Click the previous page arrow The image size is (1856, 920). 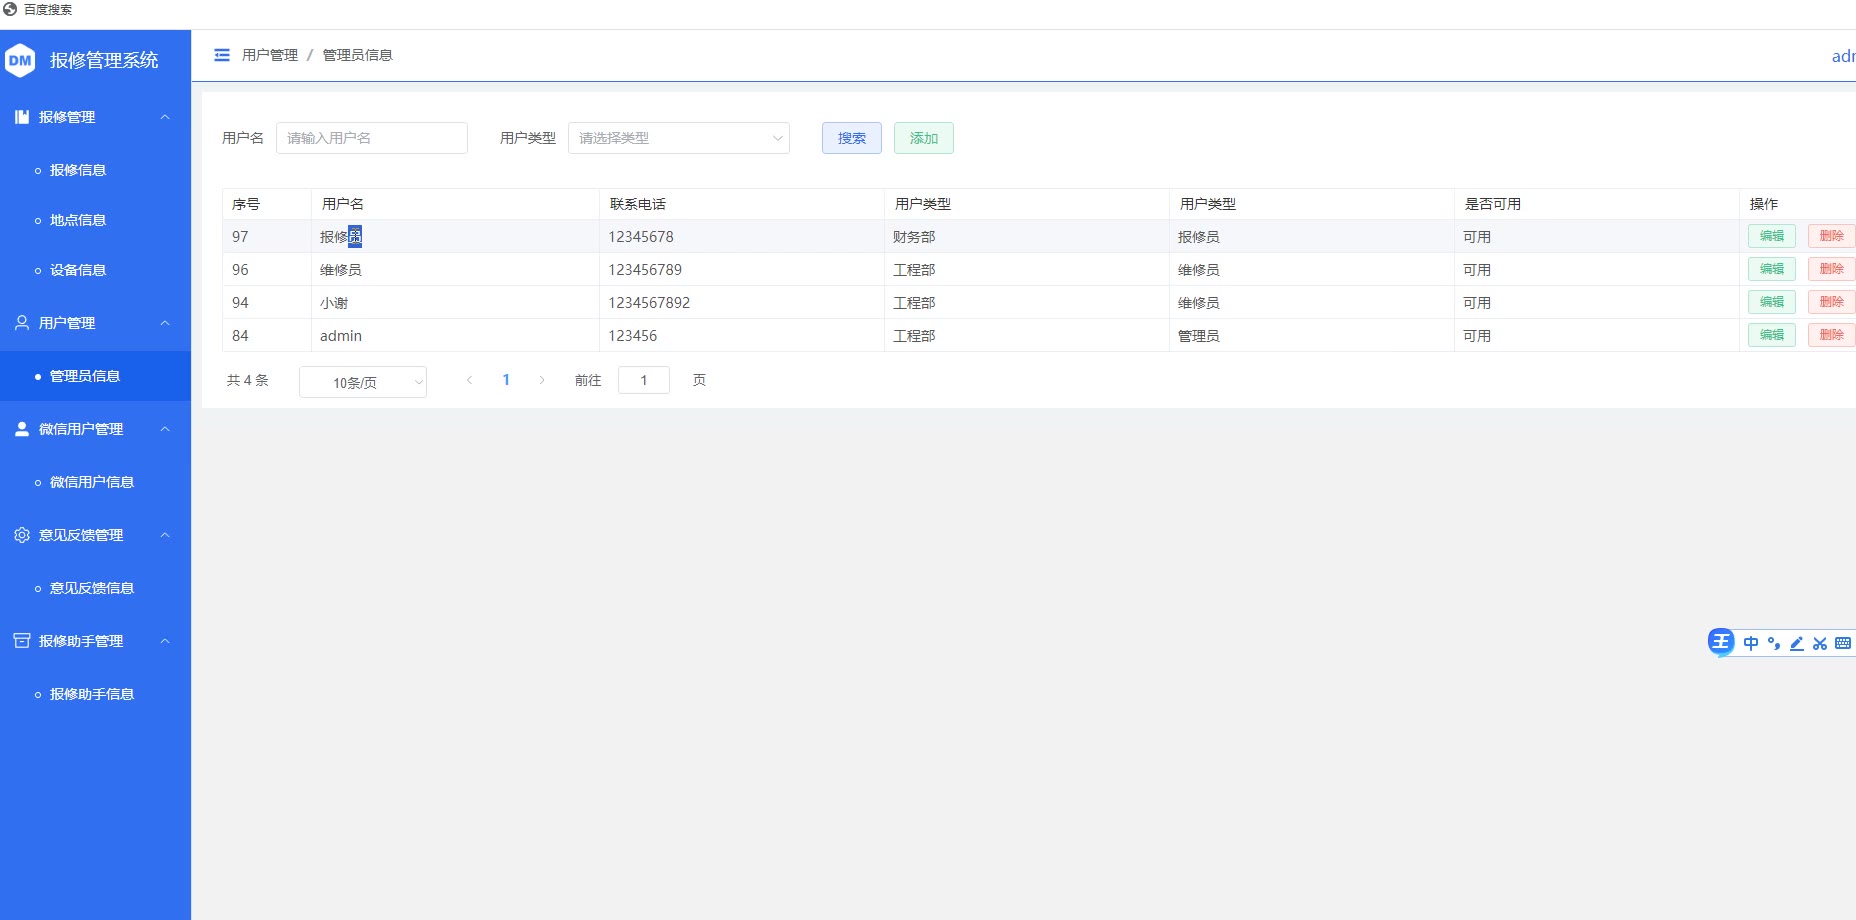(469, 380)
